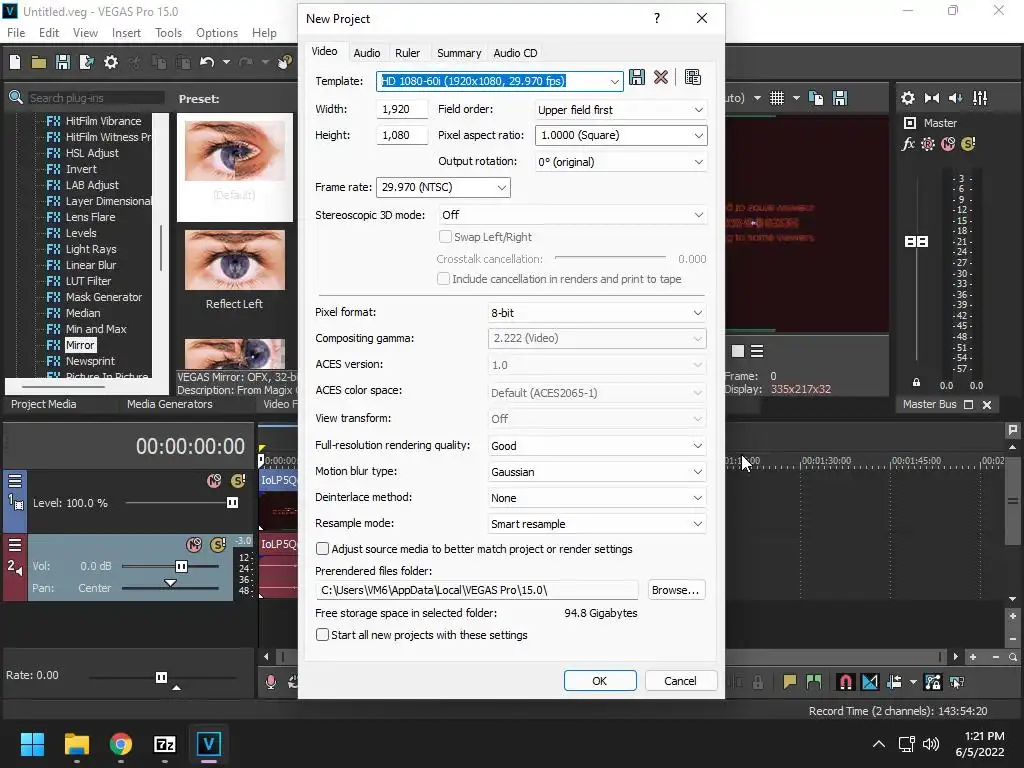
Task: Switch to the Audio CD tab
Action: pos(515,53)
